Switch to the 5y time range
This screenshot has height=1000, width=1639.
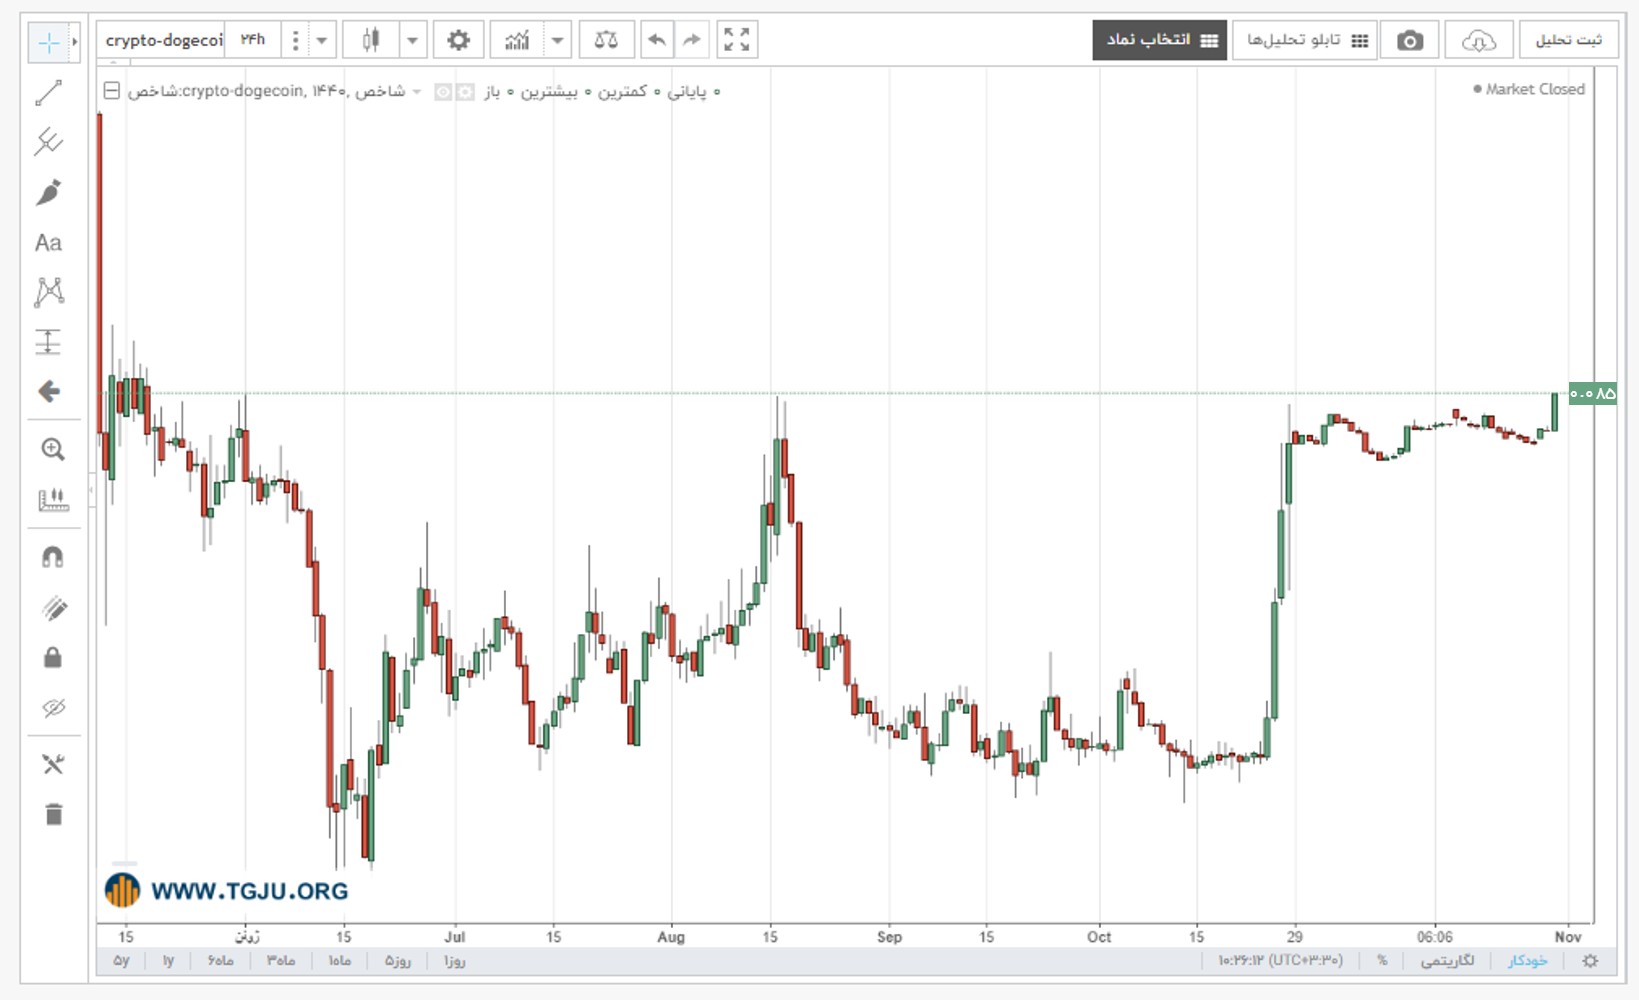(x=121, y=961)
